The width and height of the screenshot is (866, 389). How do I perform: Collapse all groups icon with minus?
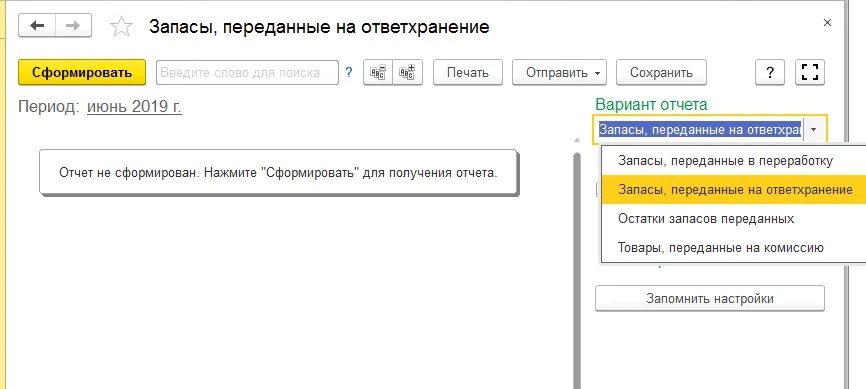pyautogui.click(x=378, y=72)
